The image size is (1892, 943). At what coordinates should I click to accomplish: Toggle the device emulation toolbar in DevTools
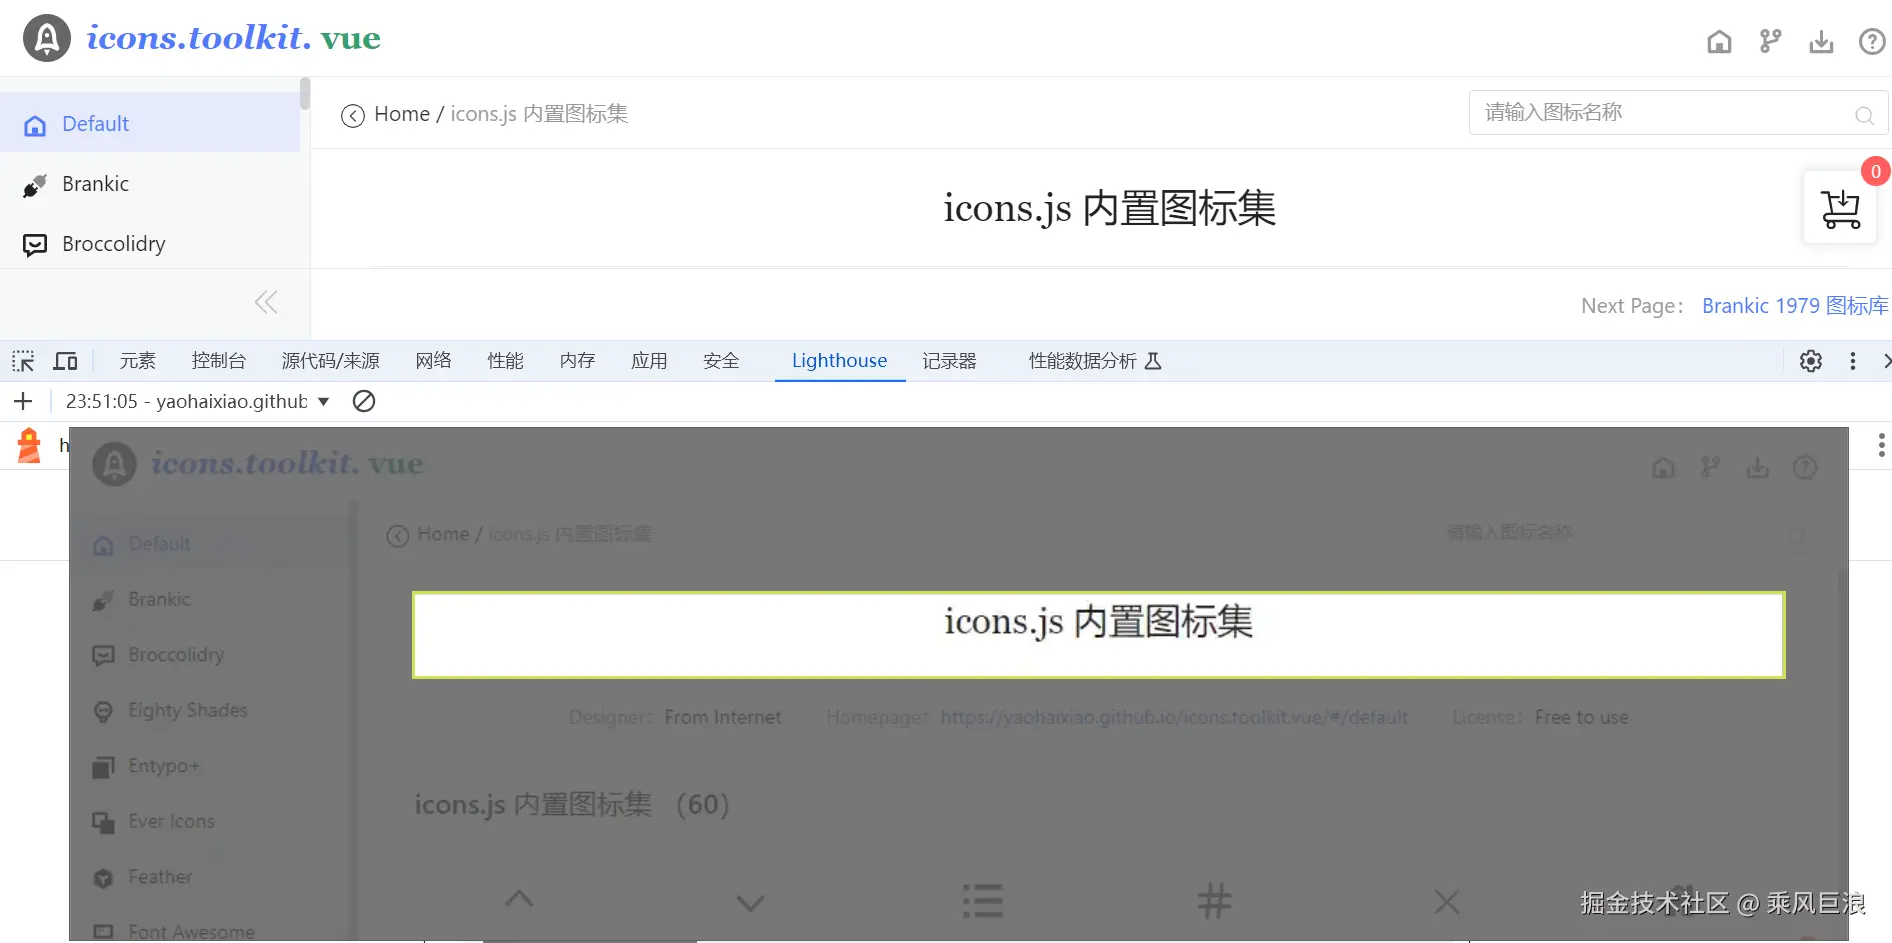pos(65,360)
